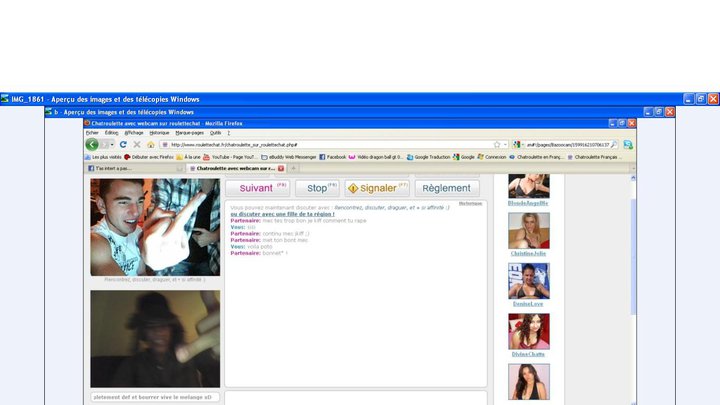Open the YouTube bookmark in bookmarks bar
This screenshot has height=405, width=720.
point(230,157)
